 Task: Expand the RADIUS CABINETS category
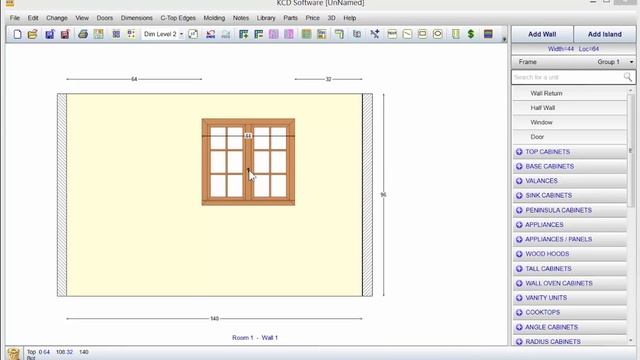coord(570,341)
